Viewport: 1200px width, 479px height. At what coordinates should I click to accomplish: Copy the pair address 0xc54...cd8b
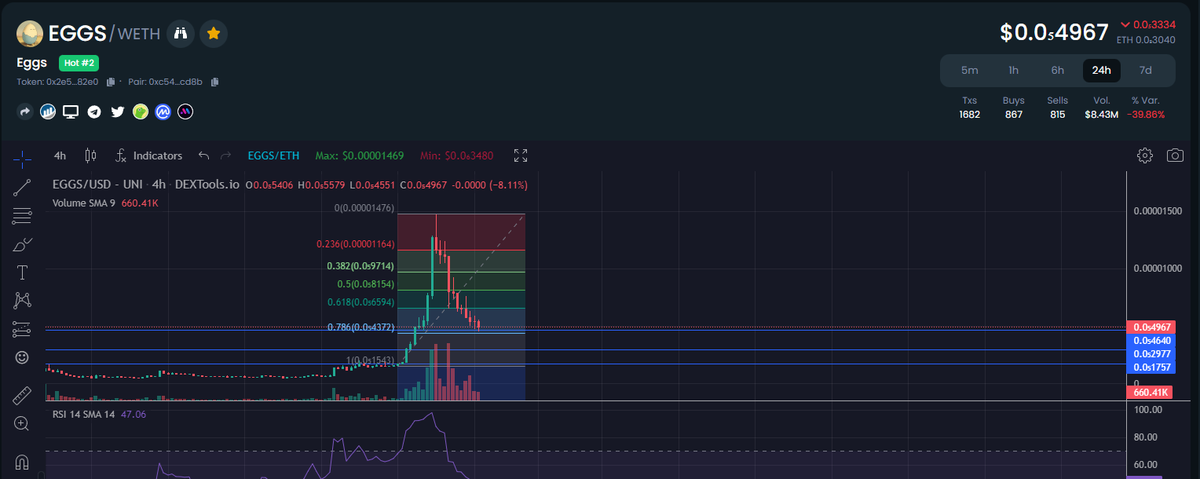tap(215, 81)
